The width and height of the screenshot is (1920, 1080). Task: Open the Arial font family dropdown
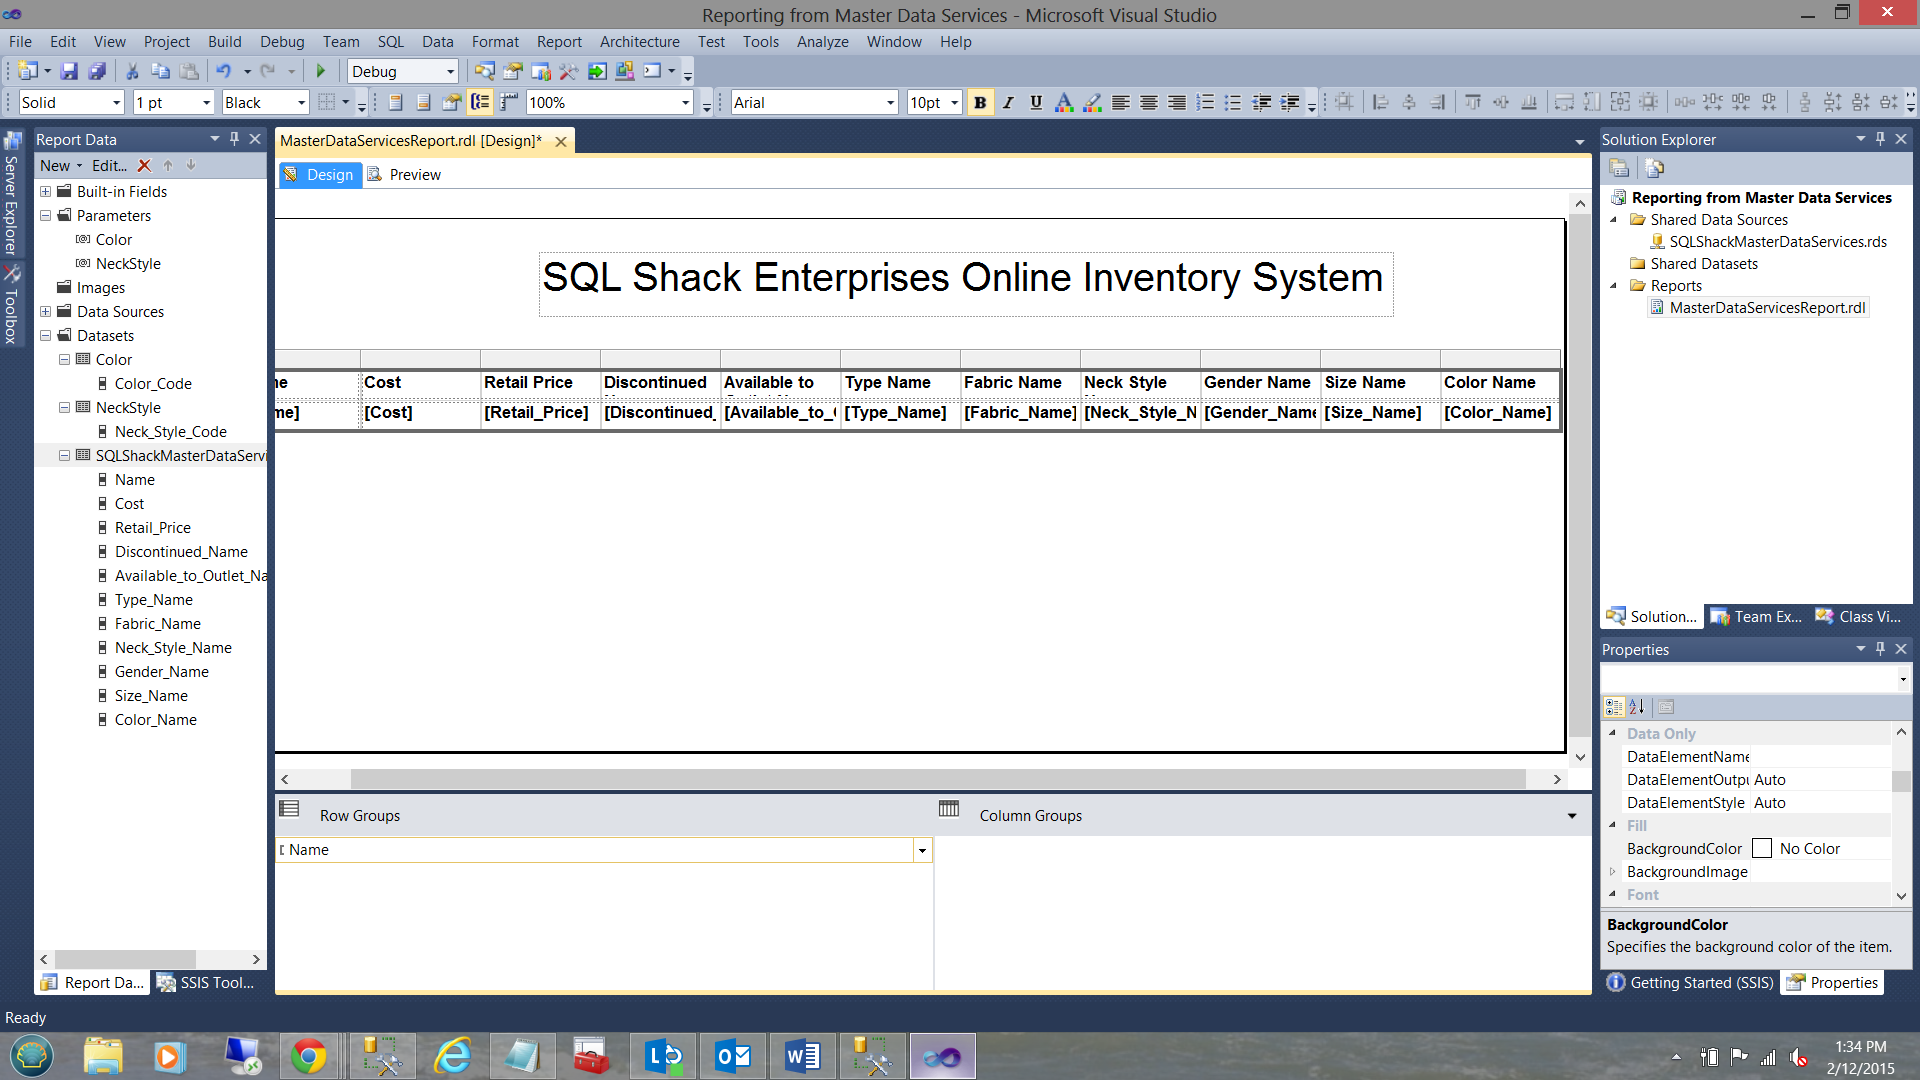click(x=890, y=102)
